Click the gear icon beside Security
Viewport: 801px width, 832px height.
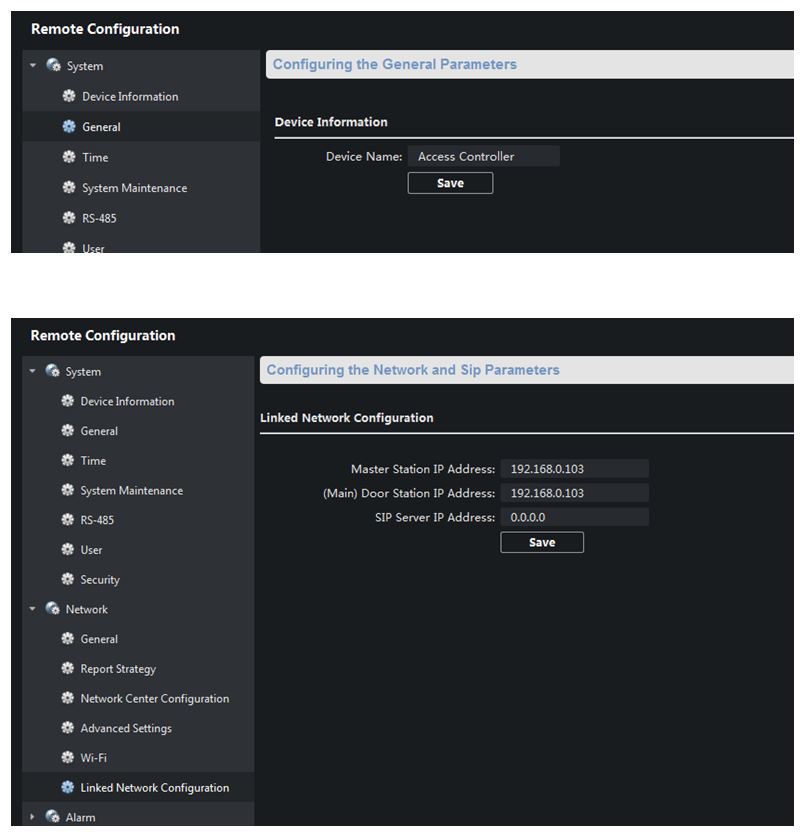[68, 579]
